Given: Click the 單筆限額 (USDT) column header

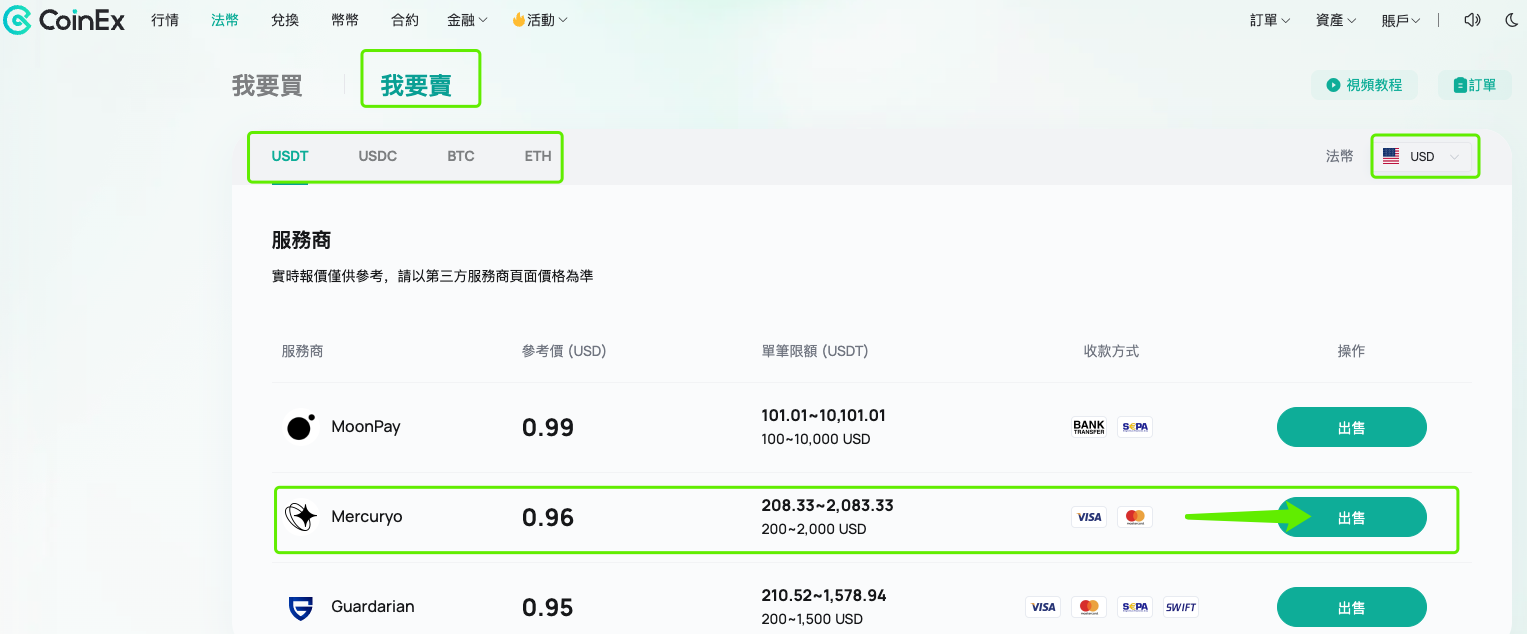Looking at the screenshot, I should tap(815, 351).
